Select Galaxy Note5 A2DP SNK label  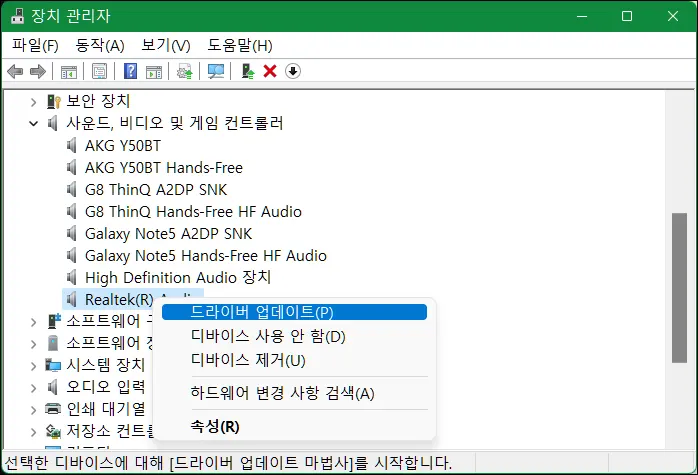(x=168, y=234)
